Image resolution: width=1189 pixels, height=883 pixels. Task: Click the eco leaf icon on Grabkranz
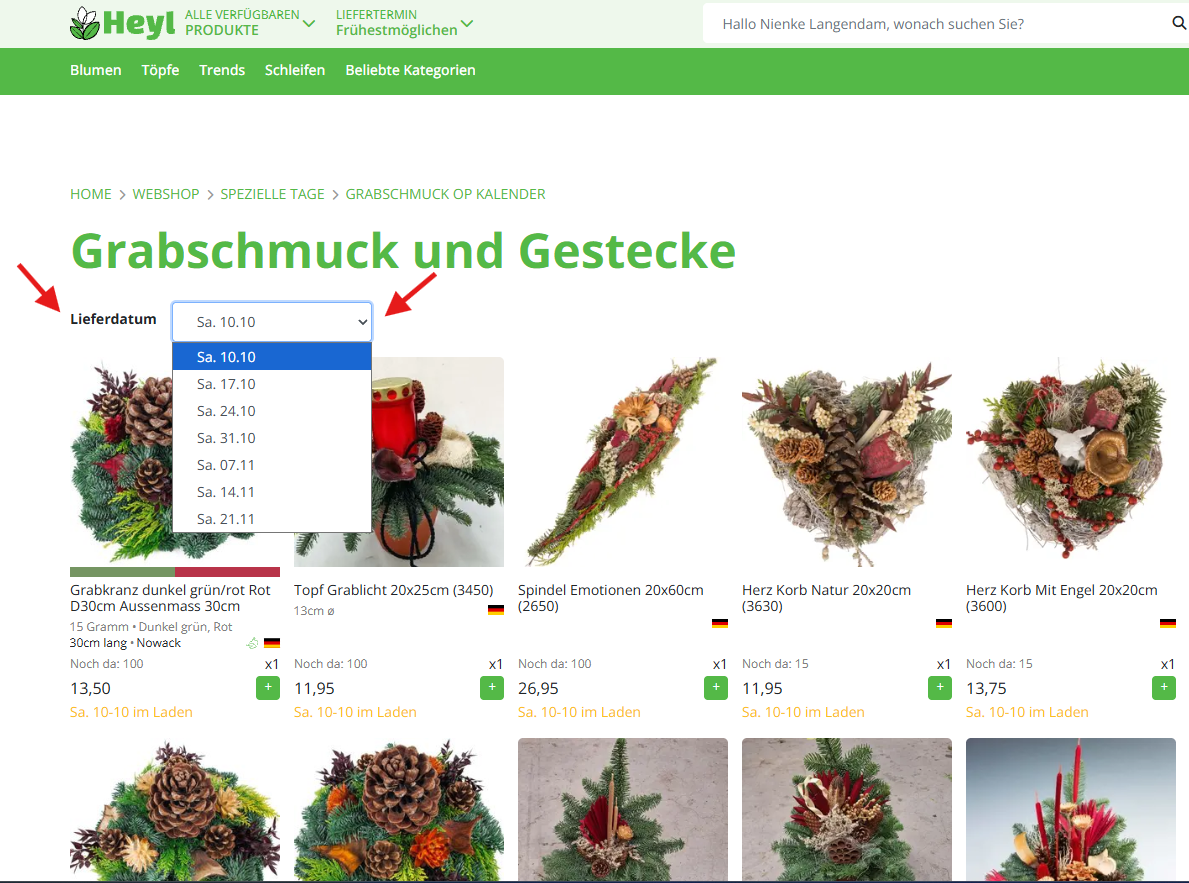click(x=253, y=643)
